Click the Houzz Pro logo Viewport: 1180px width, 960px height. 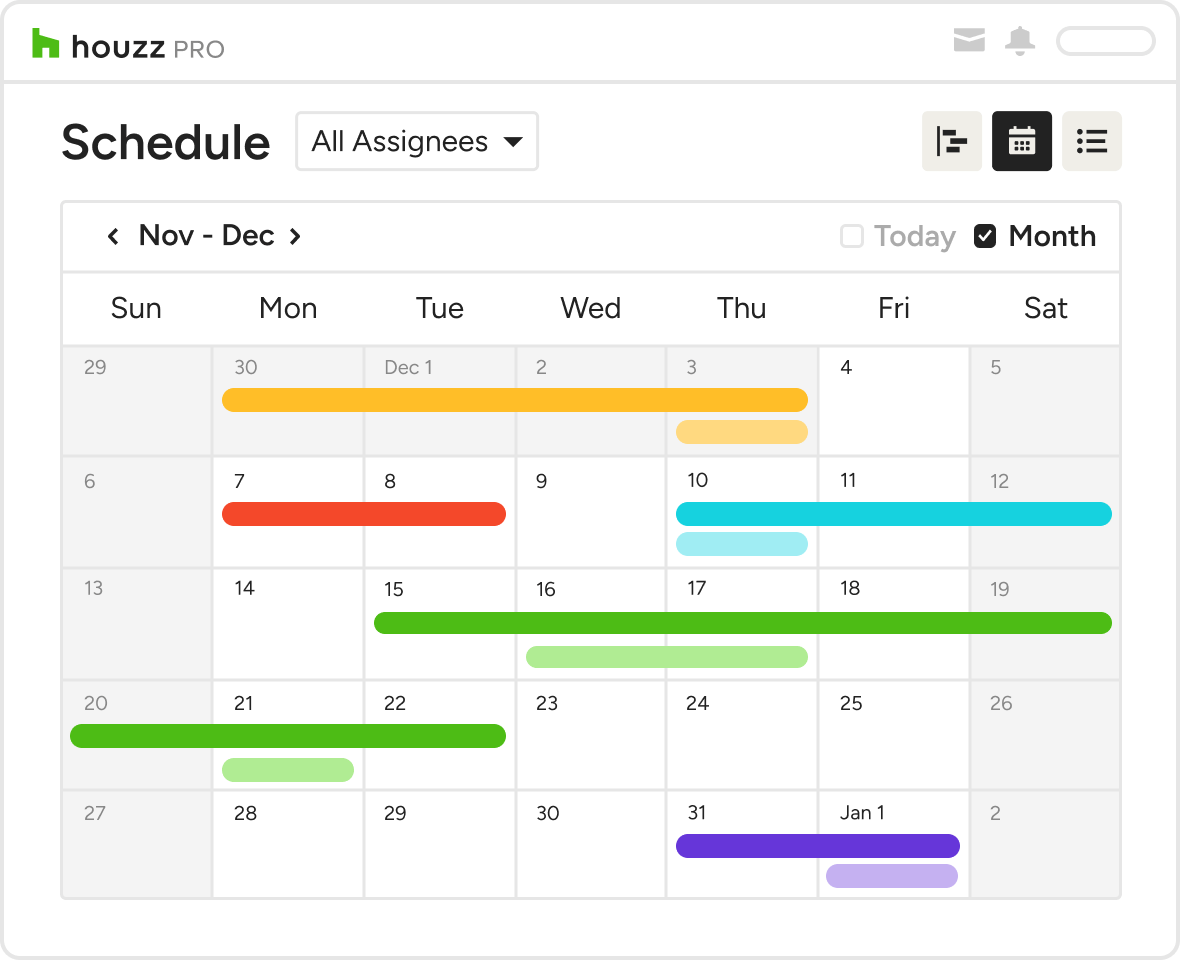(x=128, y=45)
